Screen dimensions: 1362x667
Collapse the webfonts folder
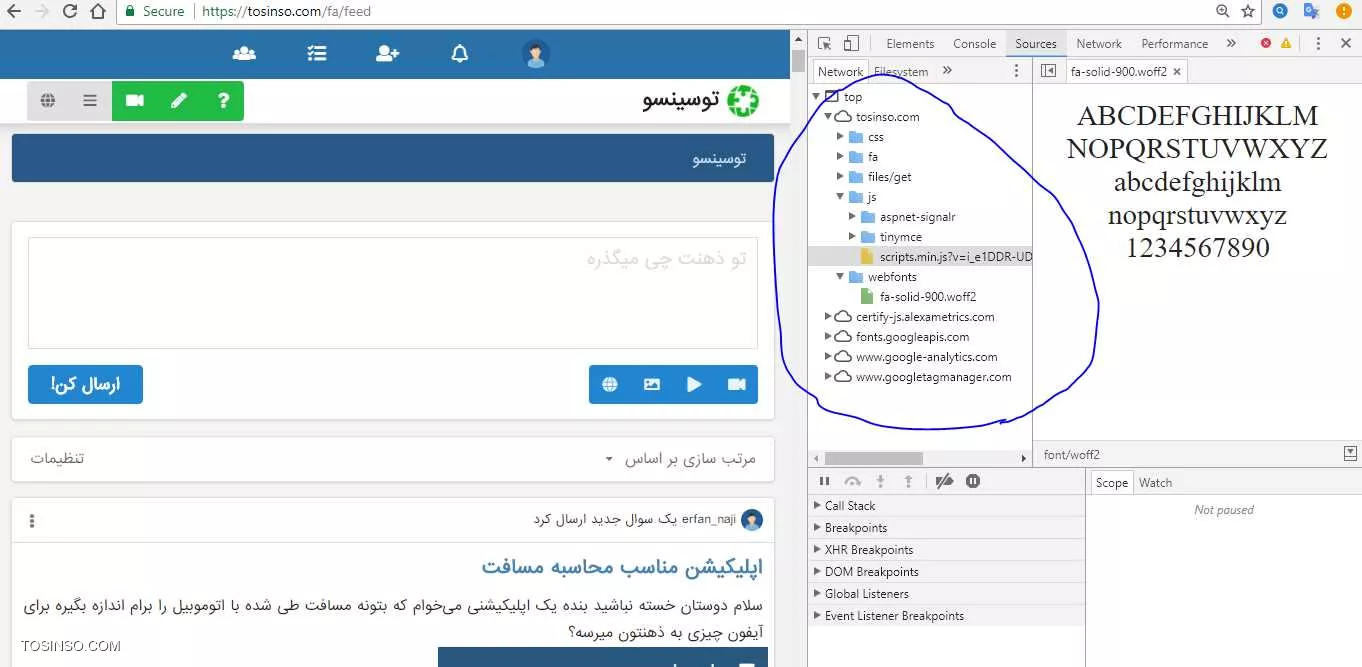841,277
